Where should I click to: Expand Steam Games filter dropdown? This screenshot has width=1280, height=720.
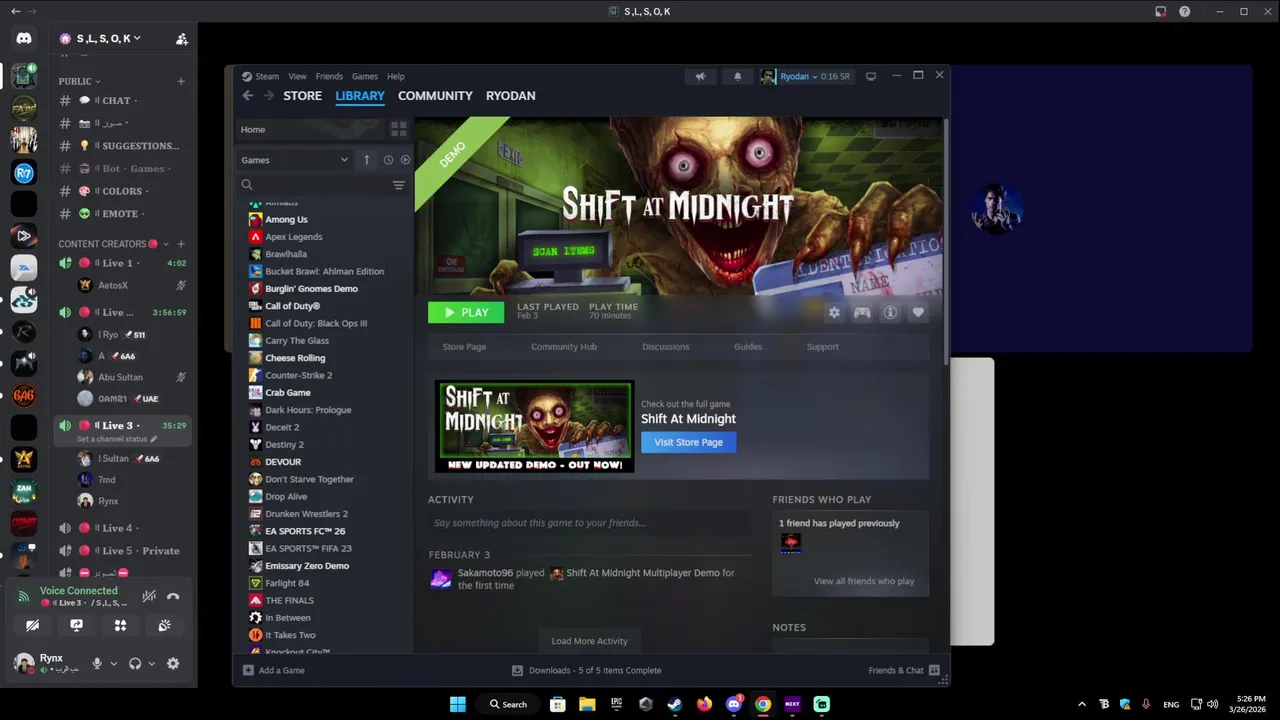(x=294, y=160)
